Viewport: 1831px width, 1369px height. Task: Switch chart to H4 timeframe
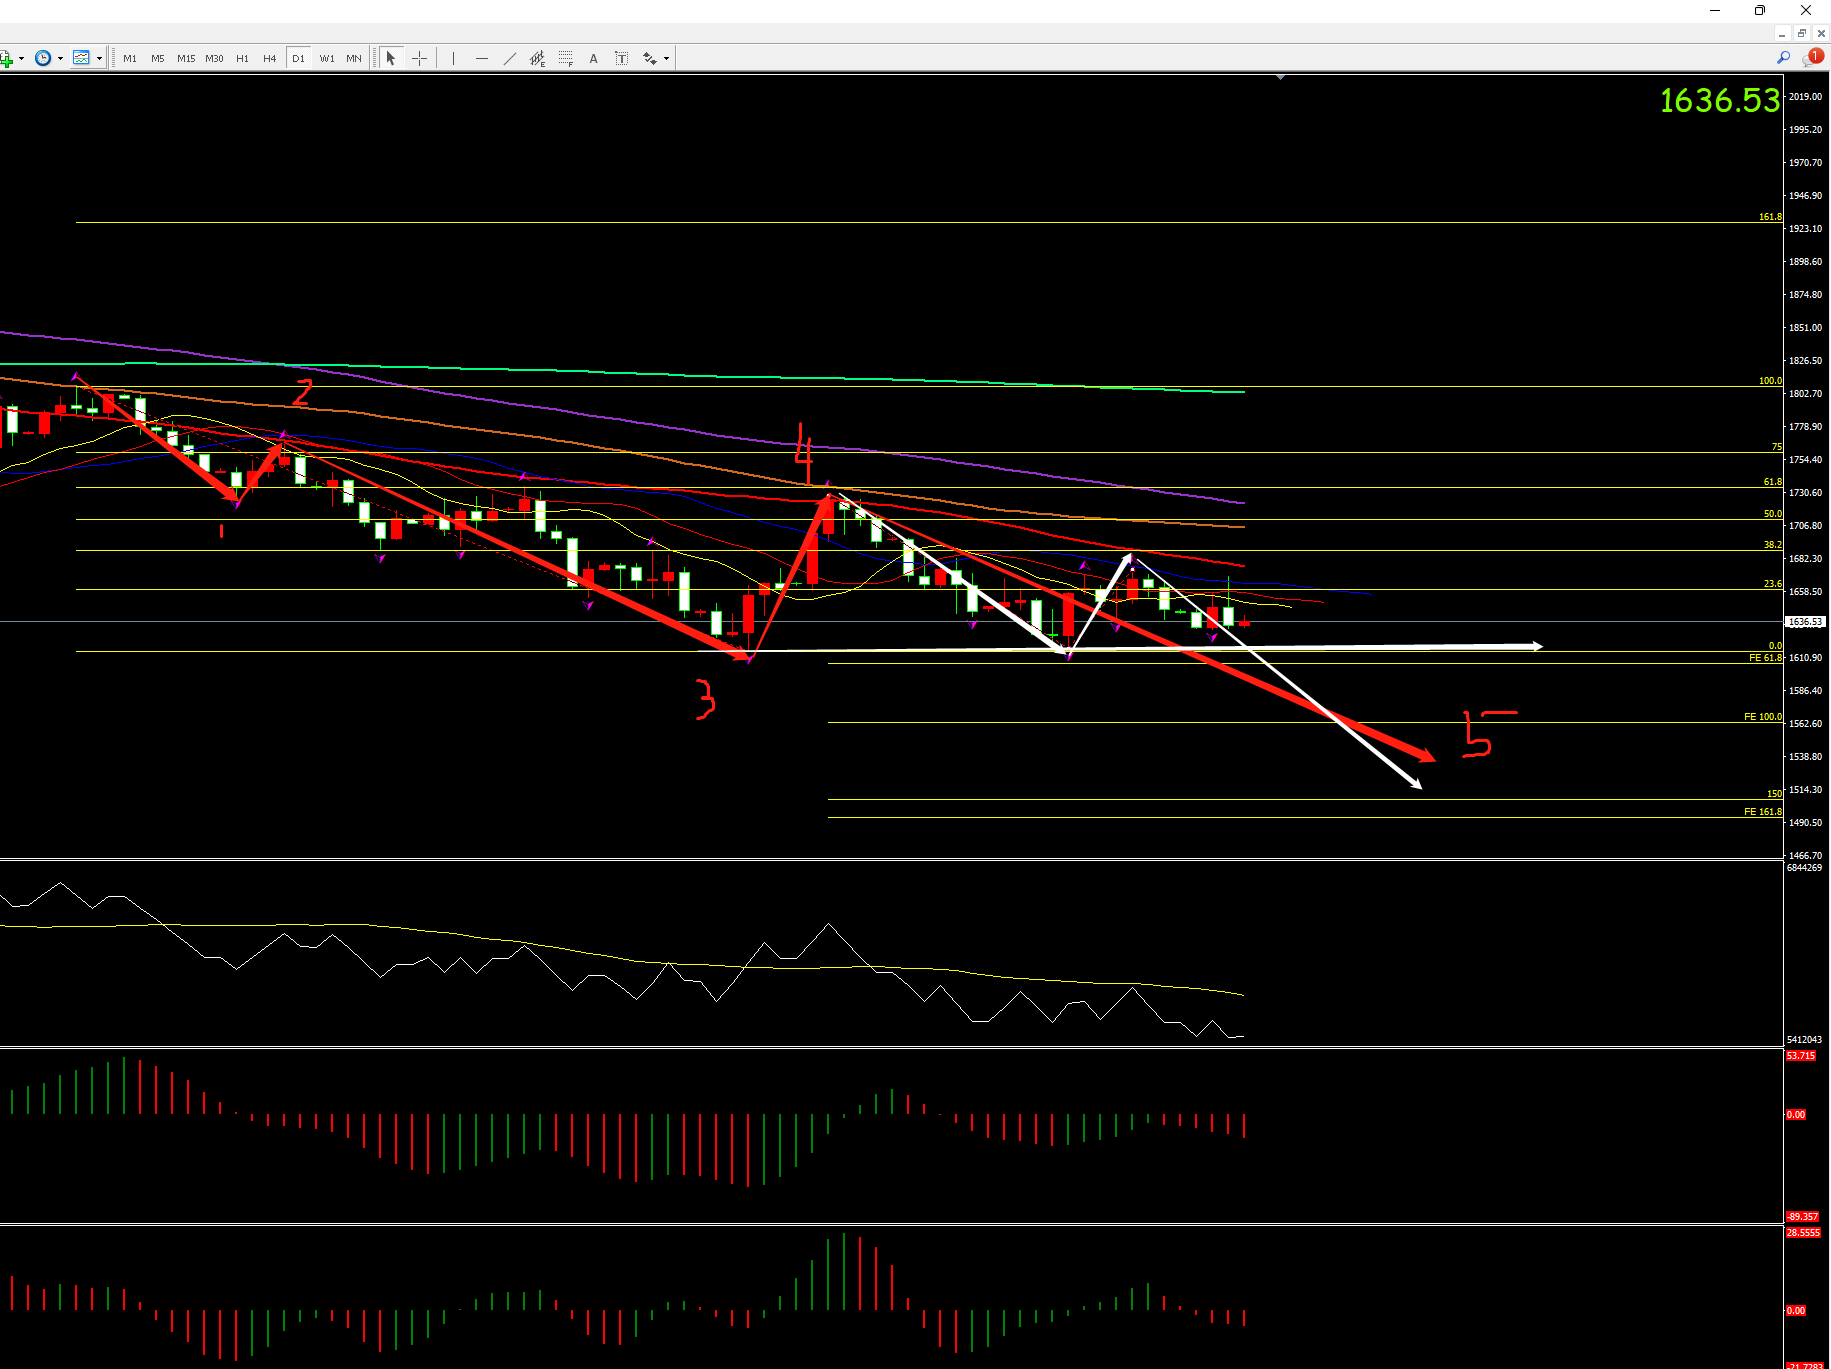269,58
